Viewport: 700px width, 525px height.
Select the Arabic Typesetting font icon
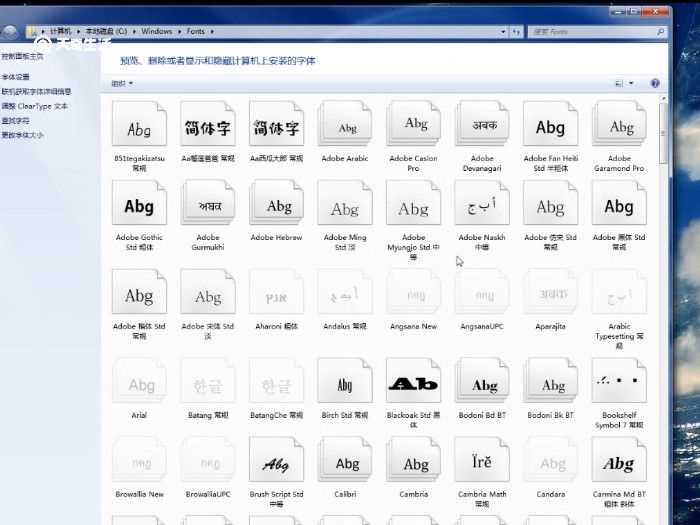(x=619, y=292)
